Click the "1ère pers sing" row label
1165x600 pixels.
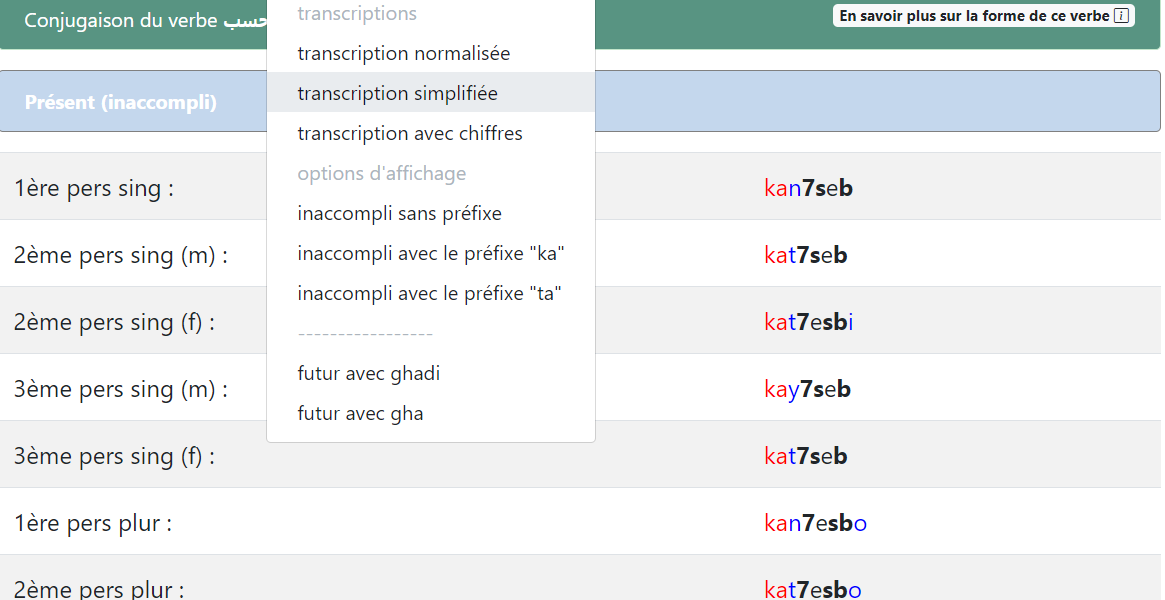tap(94, 188)
